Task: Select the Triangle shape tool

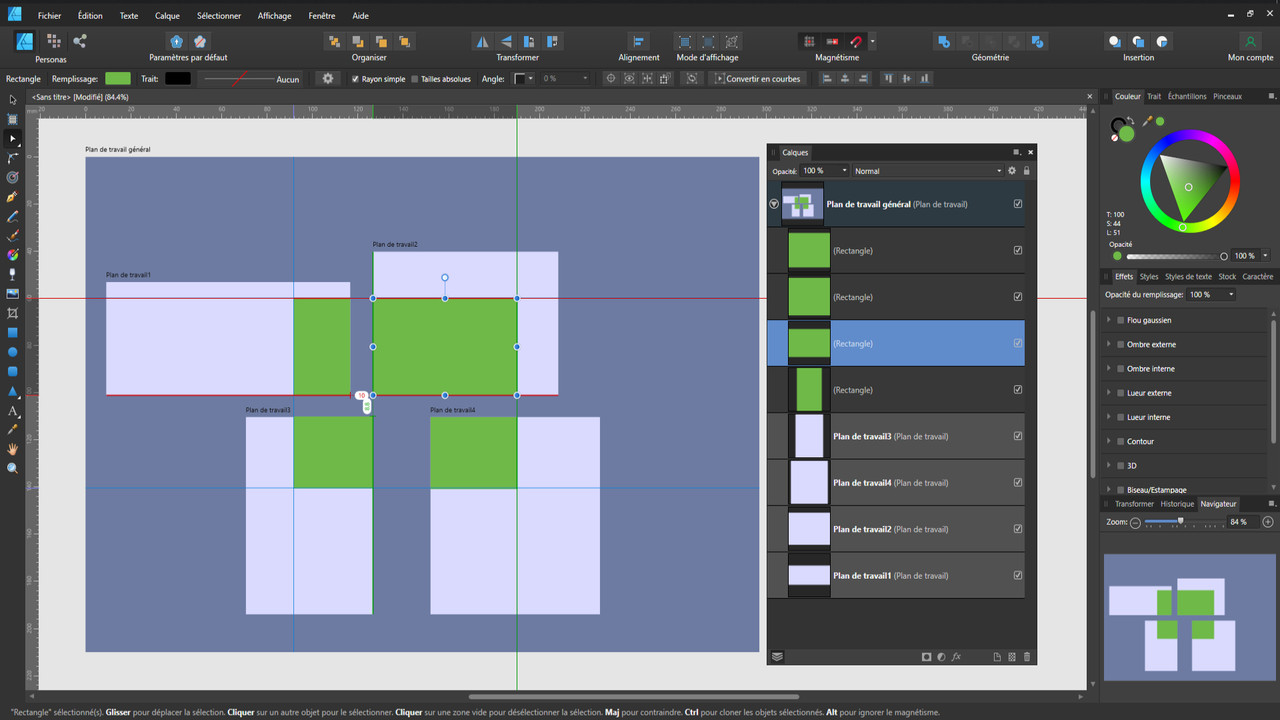Action: point(13,391)
